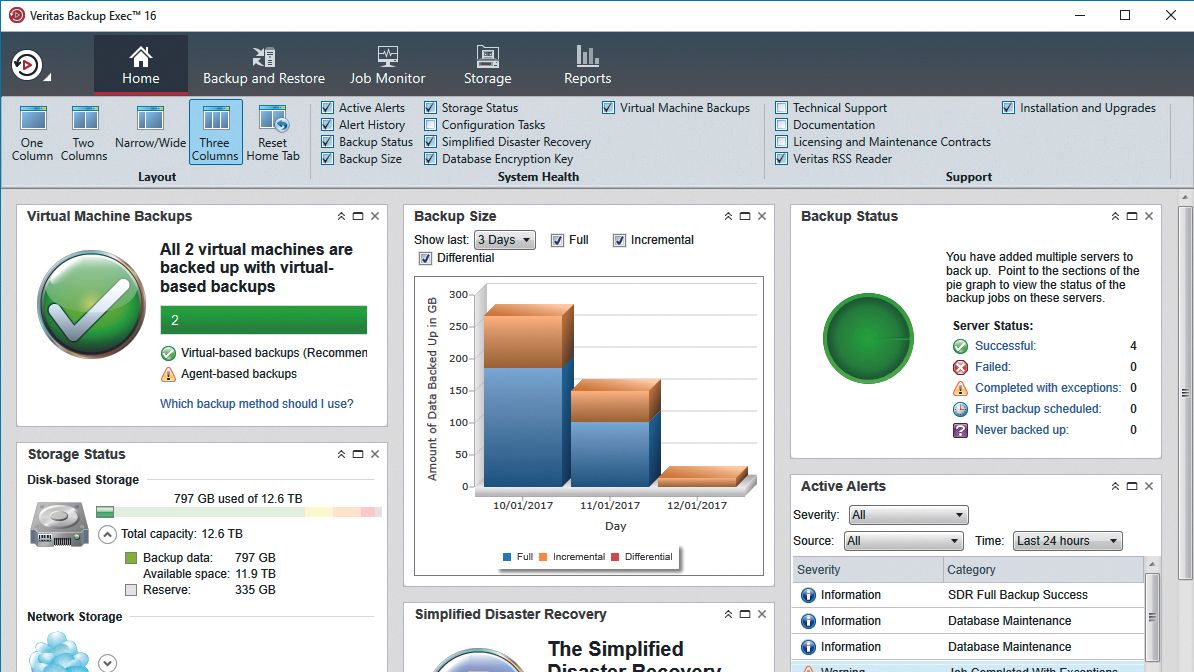This screenshot has width=1194, height=672.
Task: Click the Successful server status link
Action: click(x=1005, y=346)
